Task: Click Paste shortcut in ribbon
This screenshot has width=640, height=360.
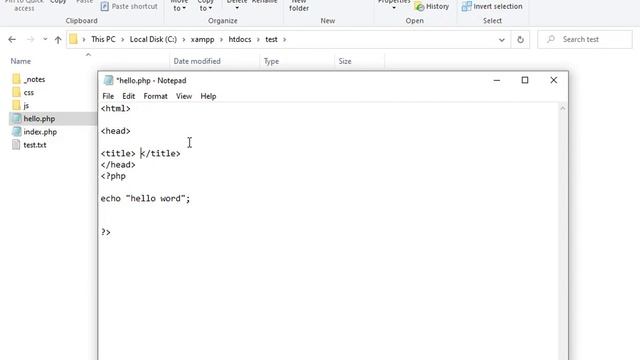Action: click(x=129, y=7)
